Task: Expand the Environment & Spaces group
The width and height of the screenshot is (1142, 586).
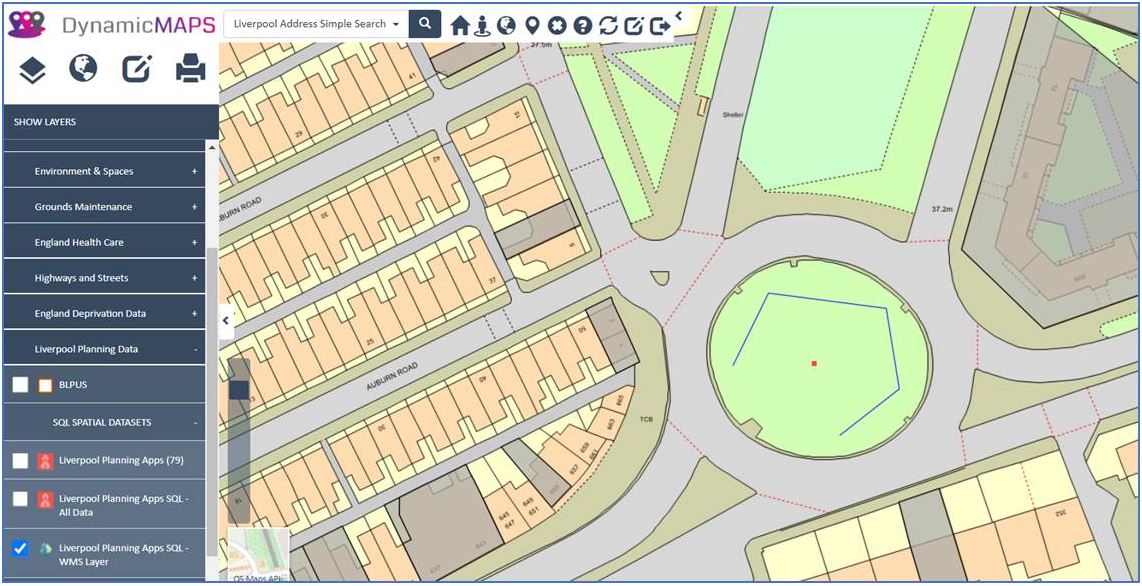Action: point(106,172)
